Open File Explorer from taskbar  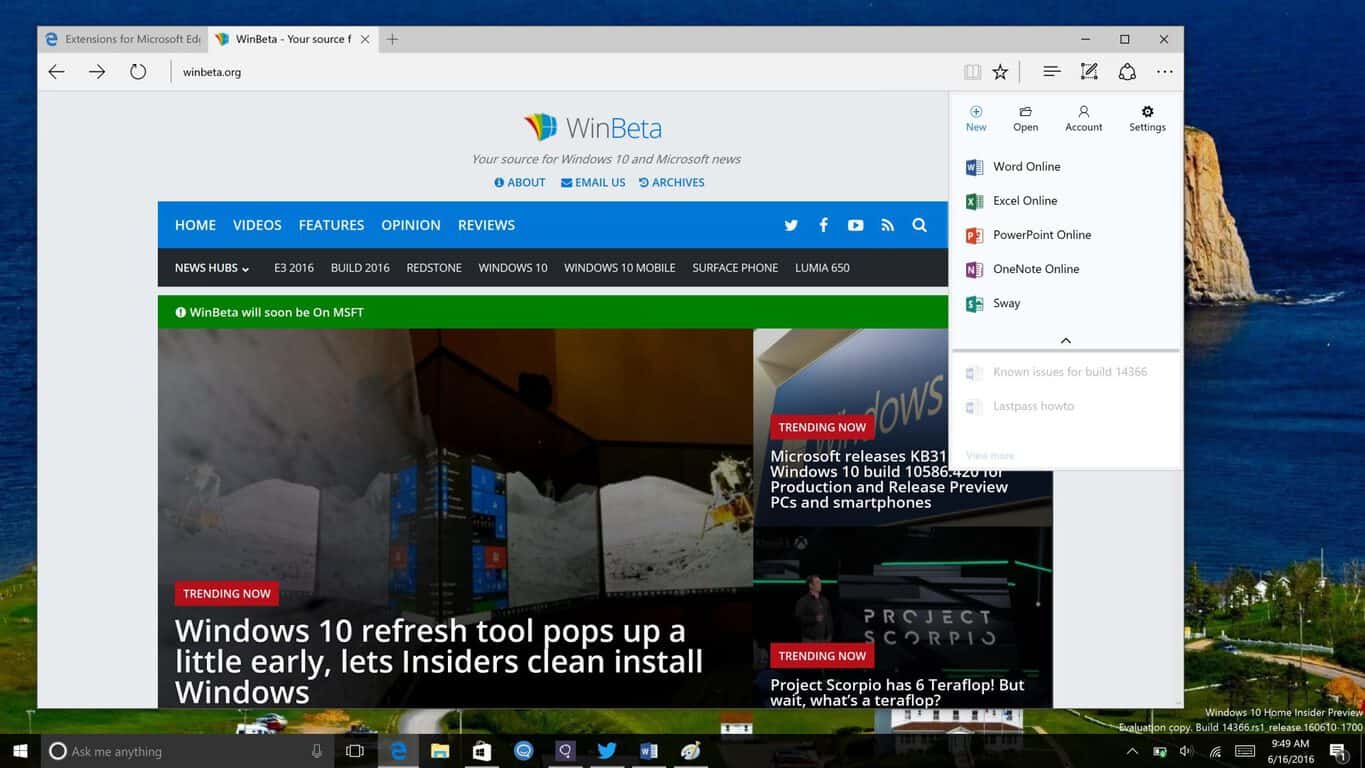pyautogui.click(x=440, y=751)
